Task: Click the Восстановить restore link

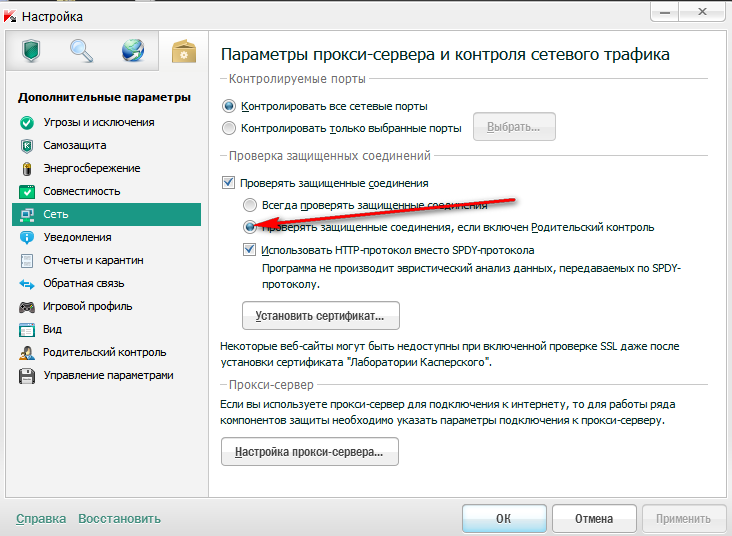Action: pyautogui.click(x=120, y=519)
